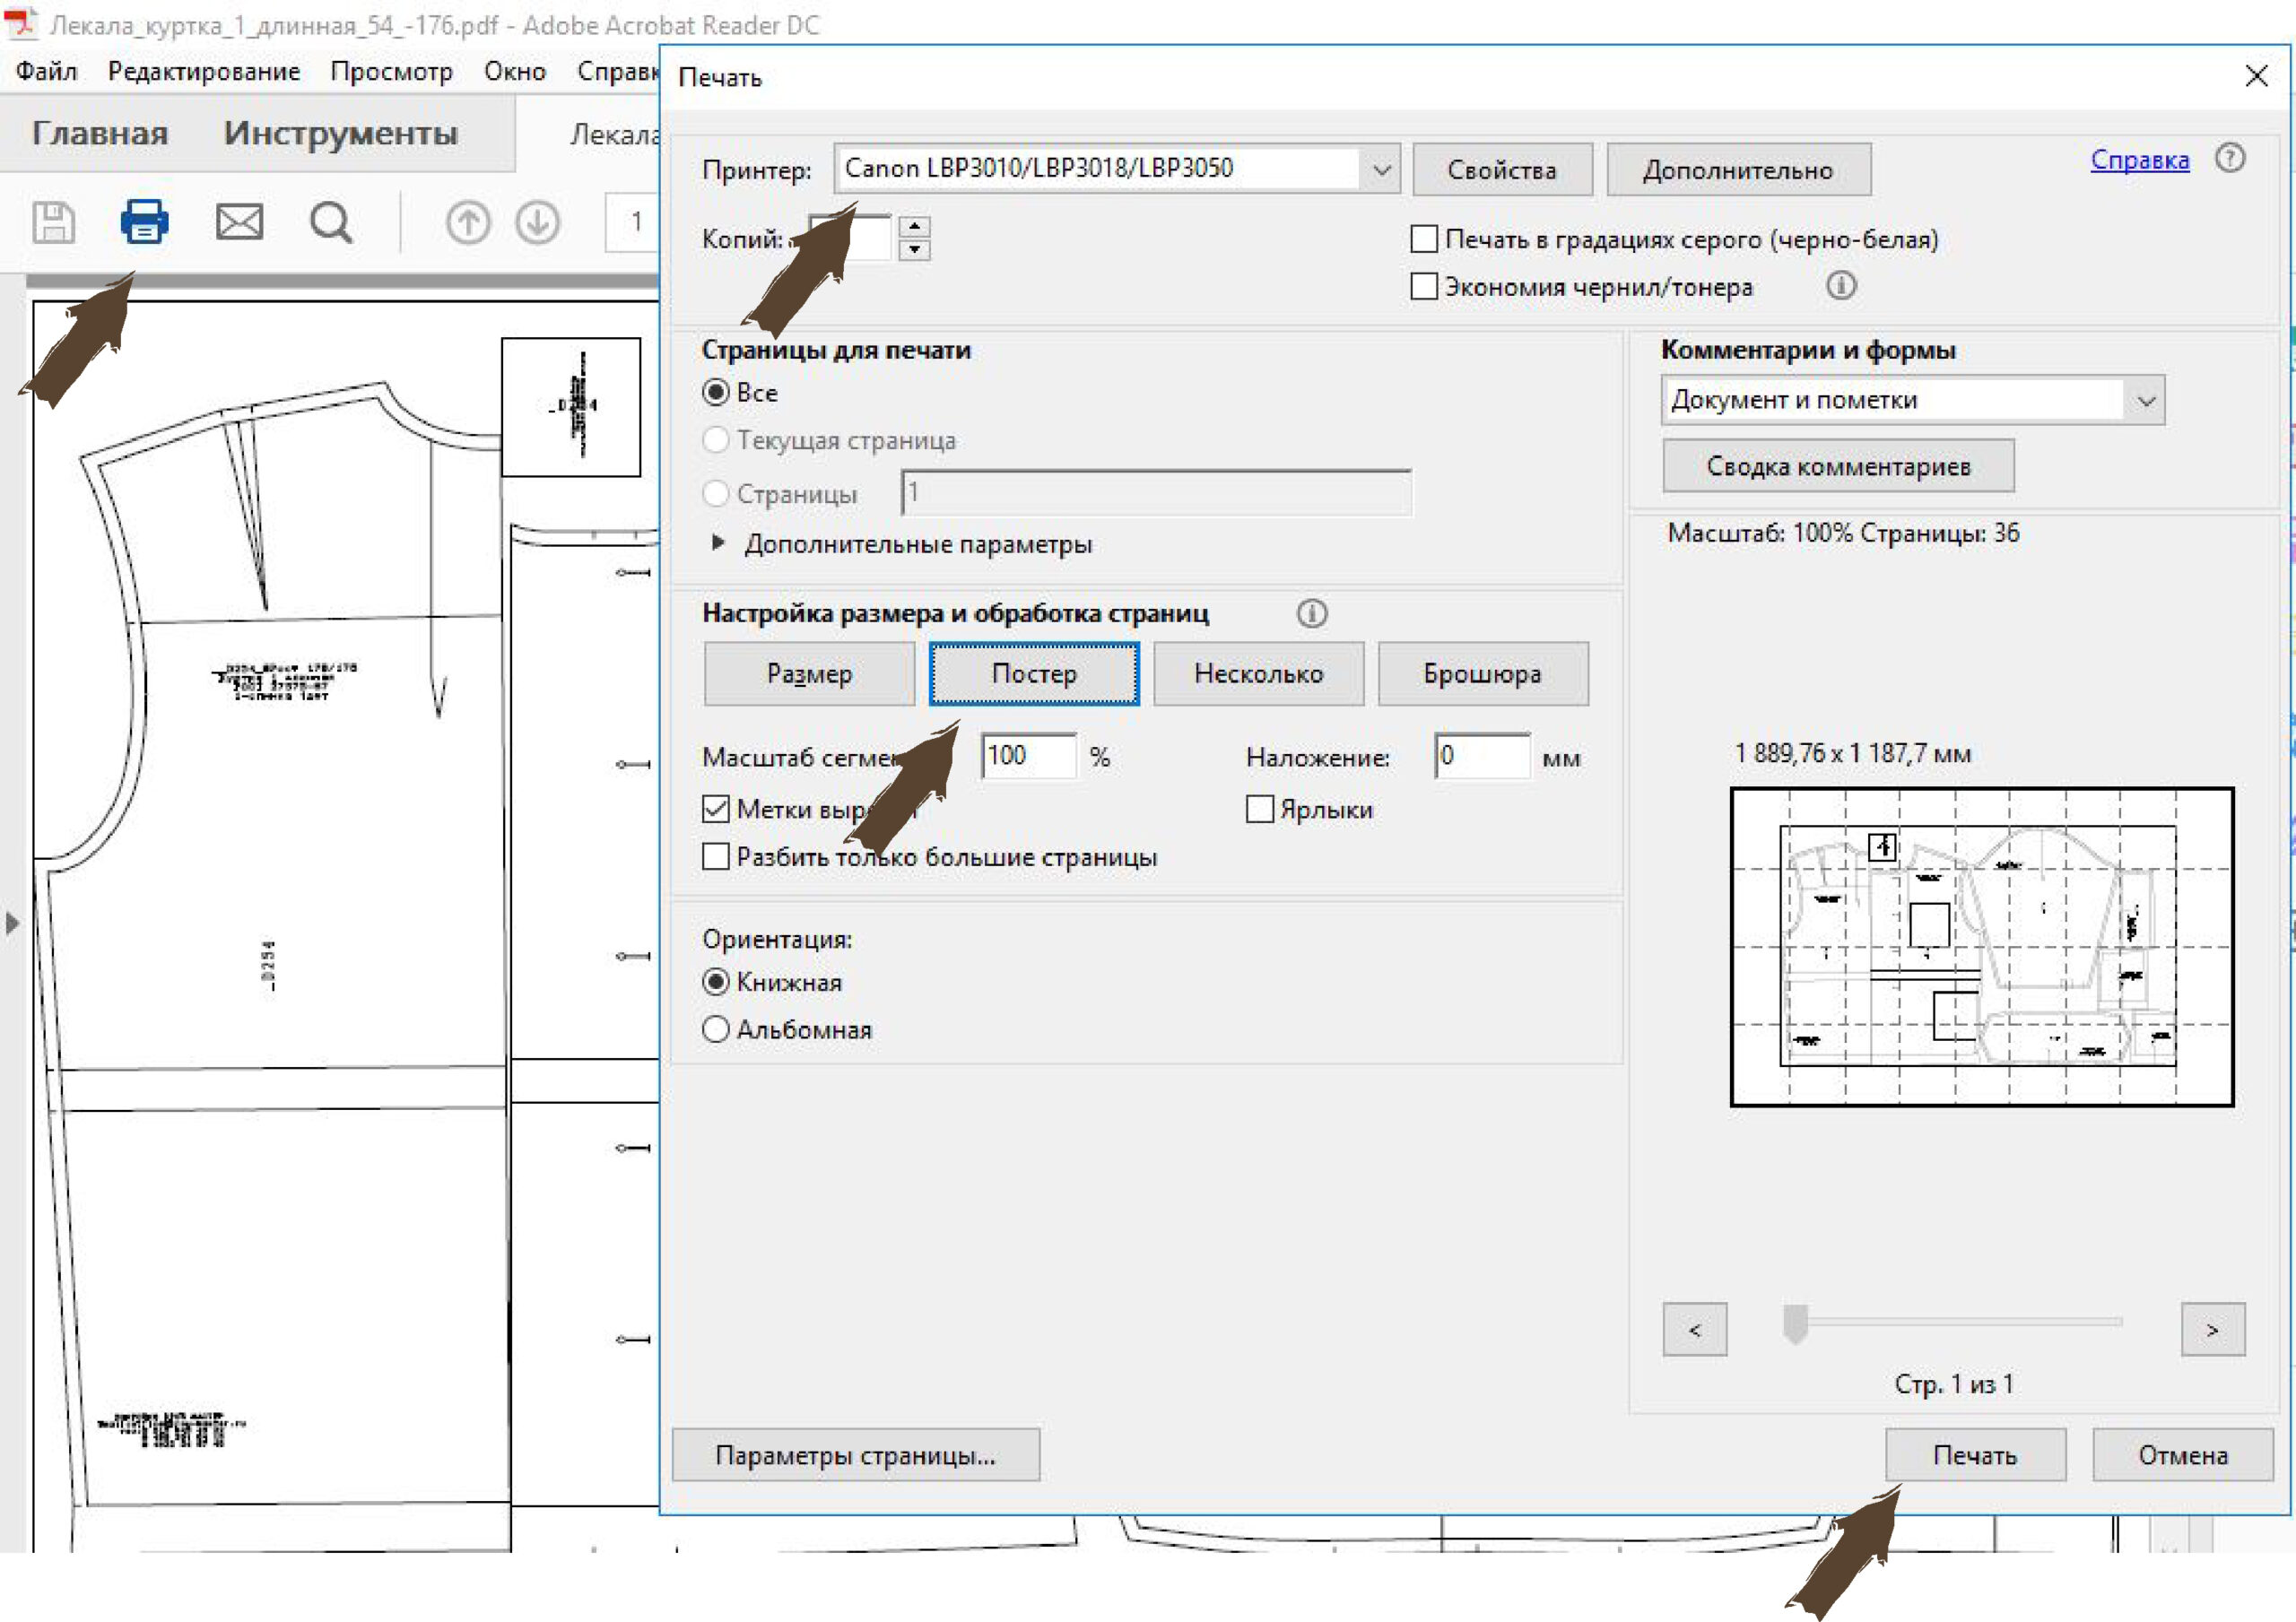
Task: Enable Экономия чернил/тонера checkbox
Action: point(1424,286)
